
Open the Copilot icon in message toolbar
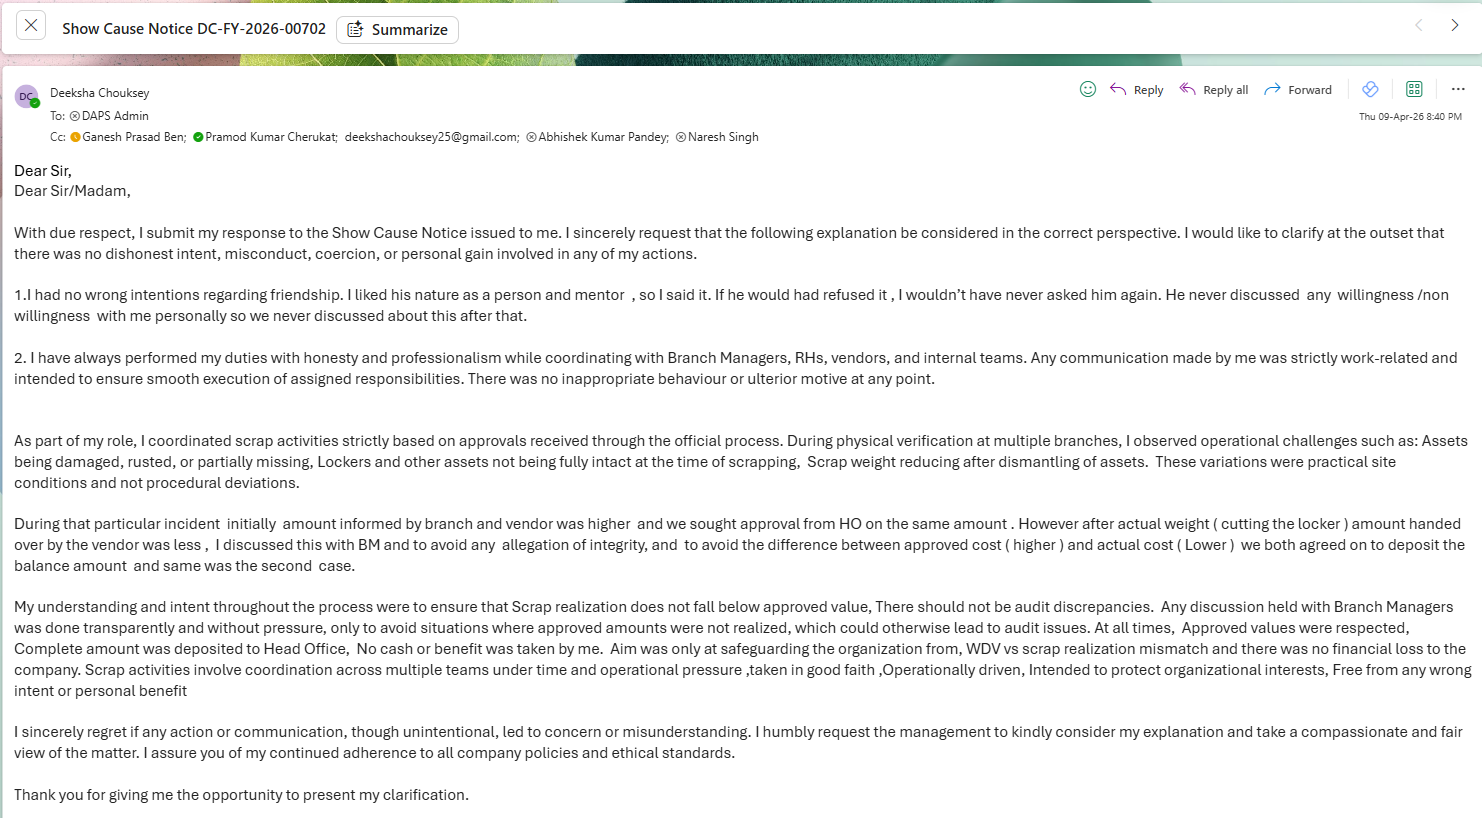pos(1370,89)
